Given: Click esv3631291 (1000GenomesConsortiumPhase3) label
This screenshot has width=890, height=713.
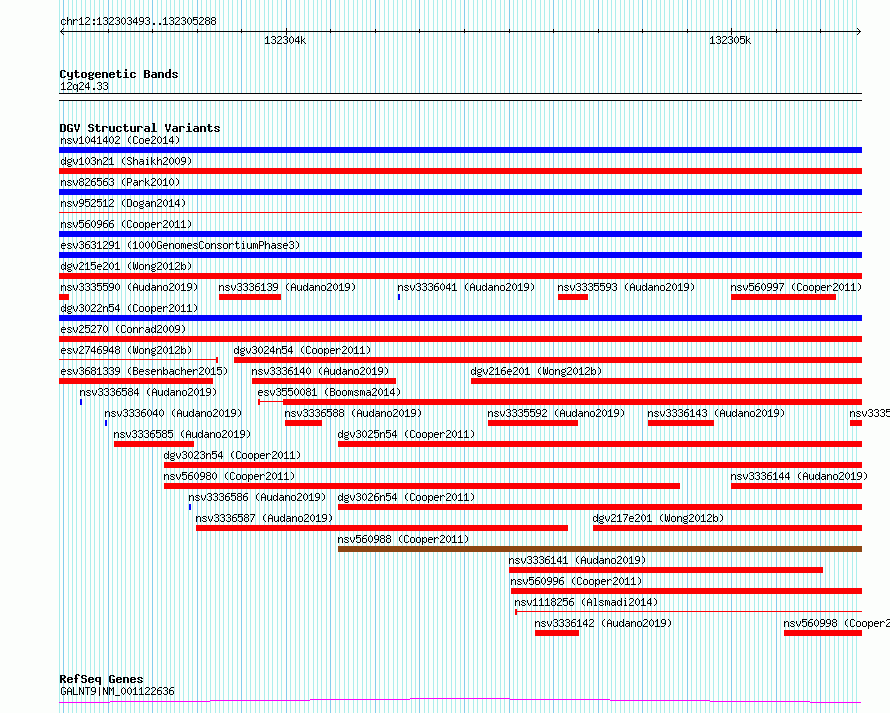Looking at the screenshot, I should pyautogui.click(x=180, y=245).
